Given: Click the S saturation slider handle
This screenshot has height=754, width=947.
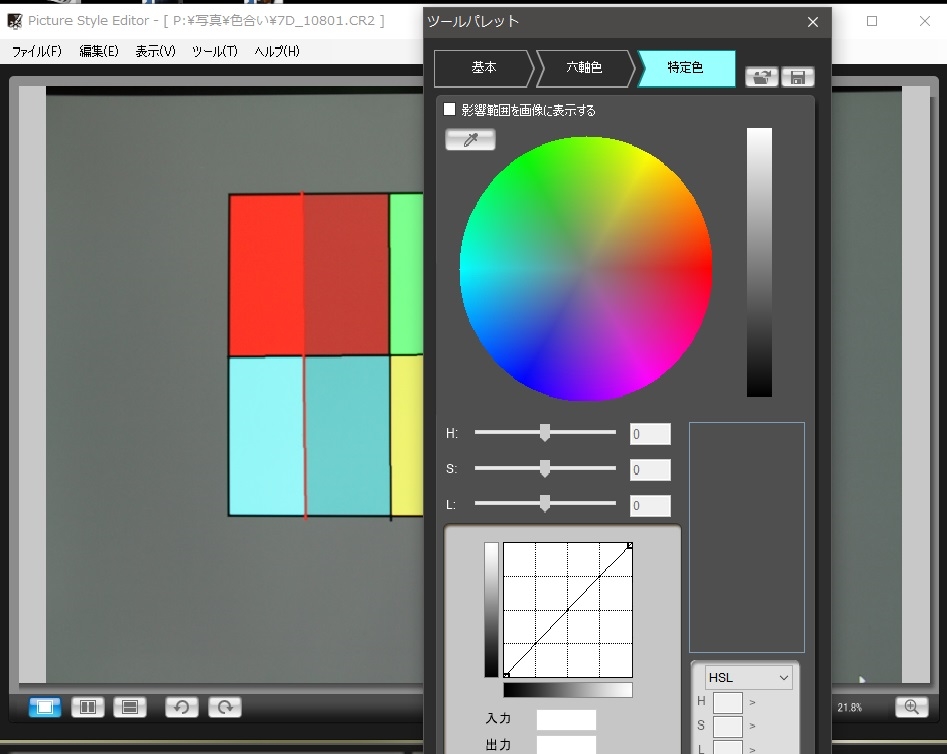Looking at the screenshot, I should pos(545,468).
